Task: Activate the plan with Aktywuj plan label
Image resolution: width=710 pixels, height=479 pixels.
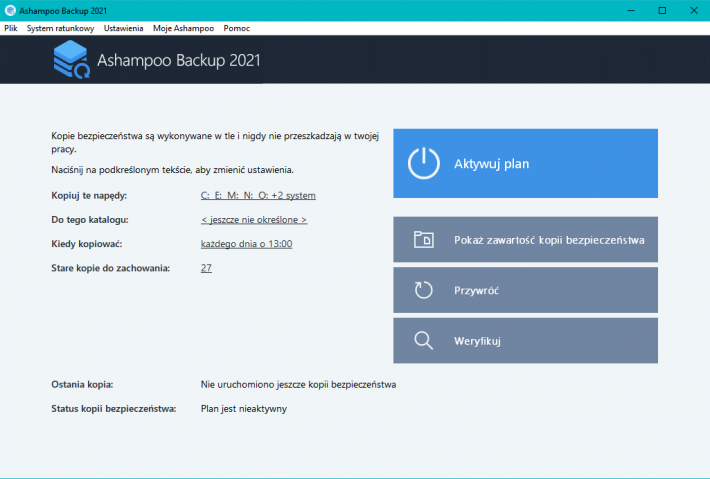Action: pos(491,163)
